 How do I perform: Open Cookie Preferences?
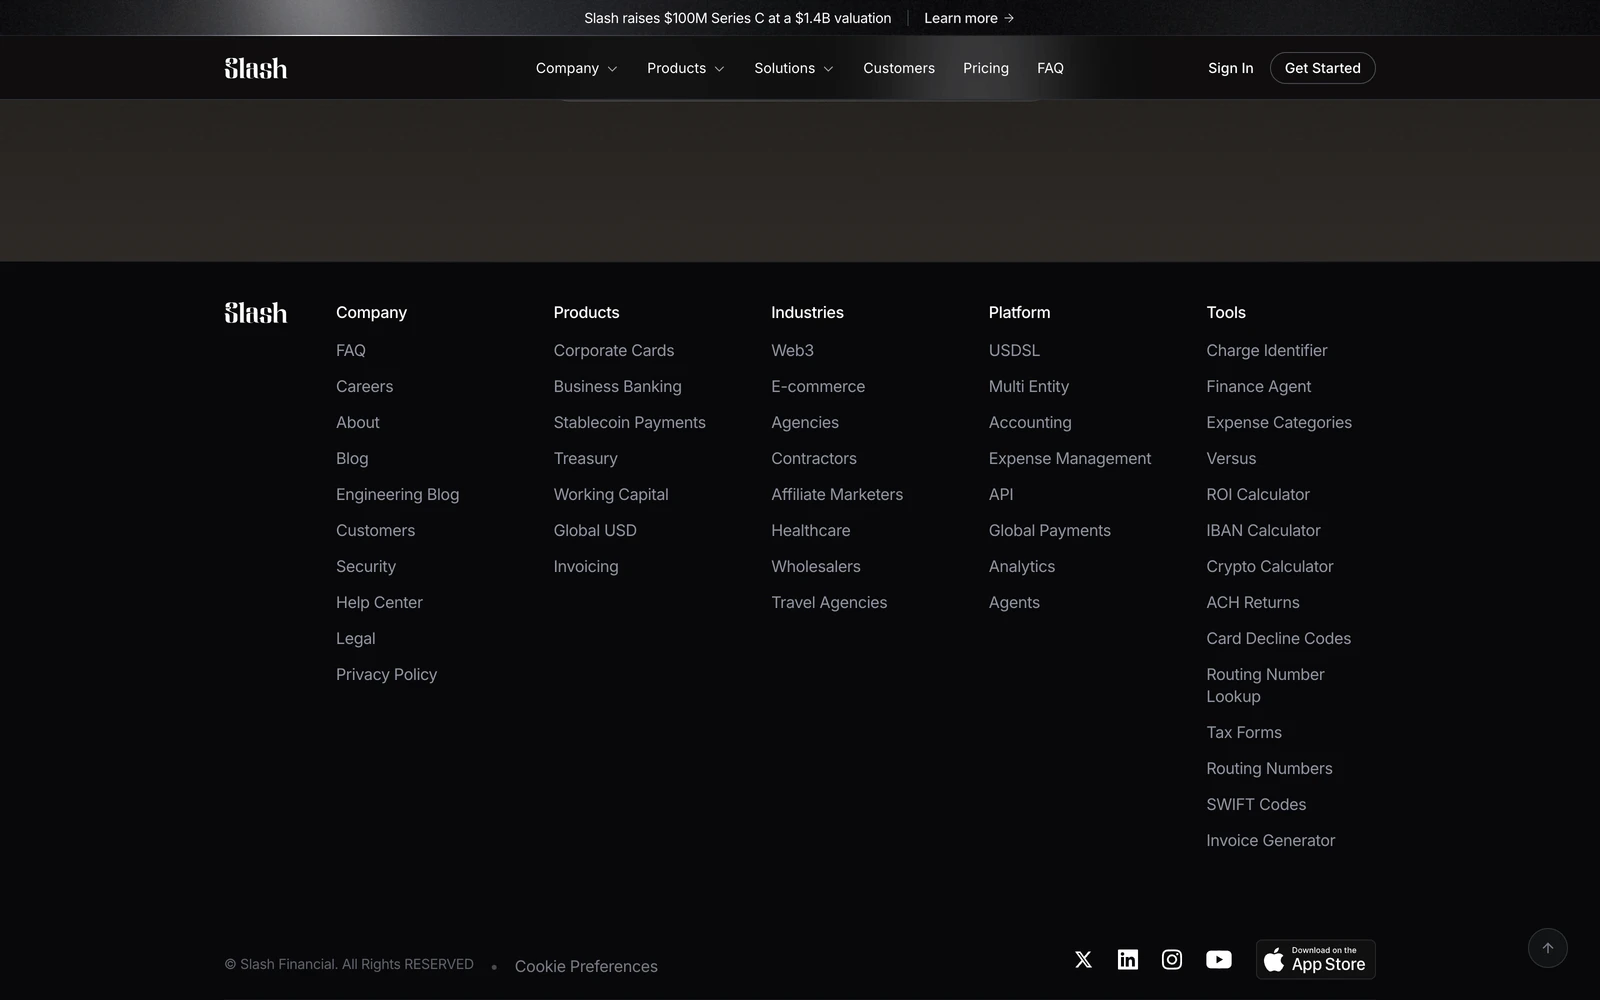(586, 966)
